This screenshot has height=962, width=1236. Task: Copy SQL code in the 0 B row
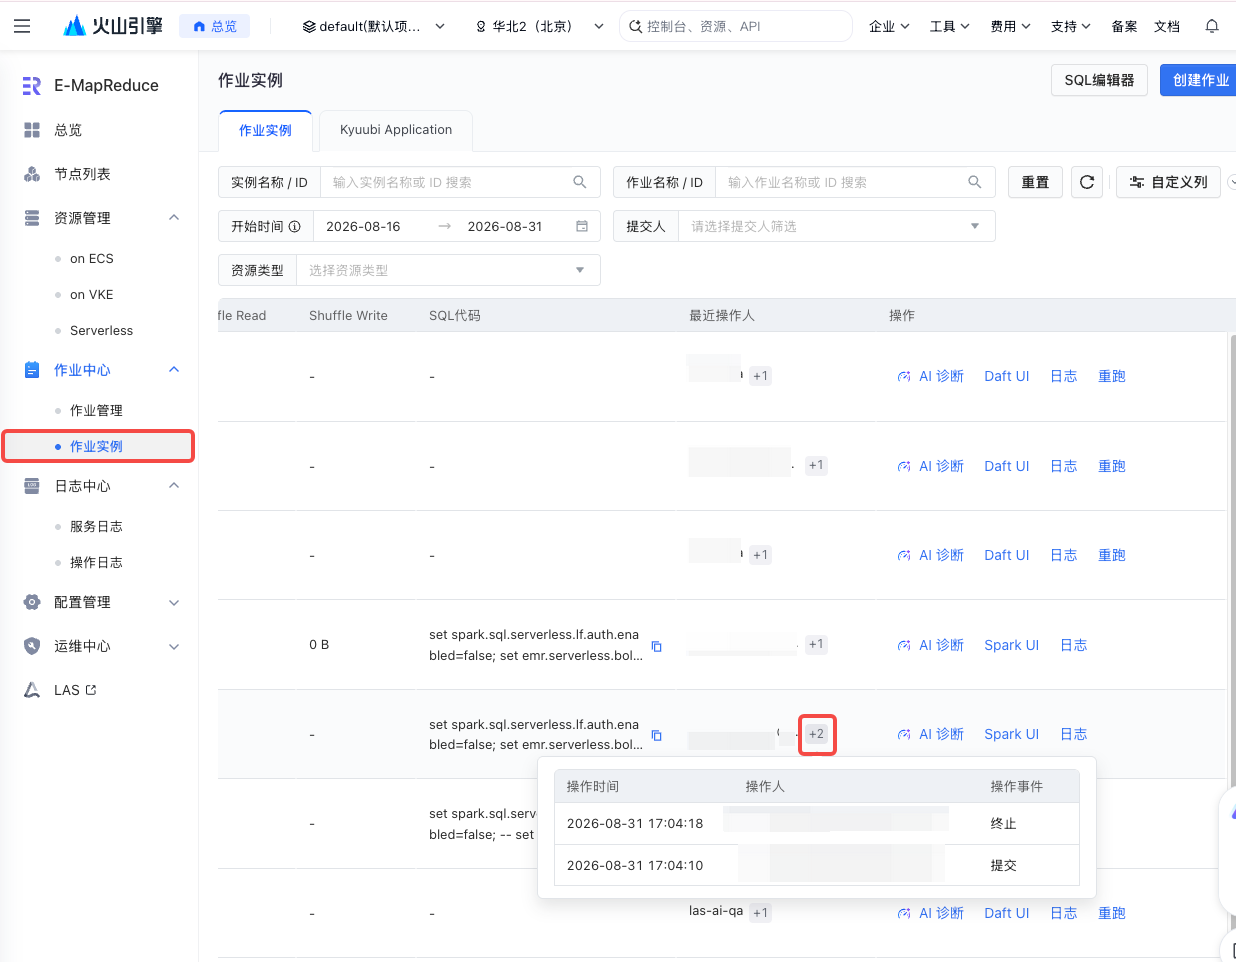657,646
